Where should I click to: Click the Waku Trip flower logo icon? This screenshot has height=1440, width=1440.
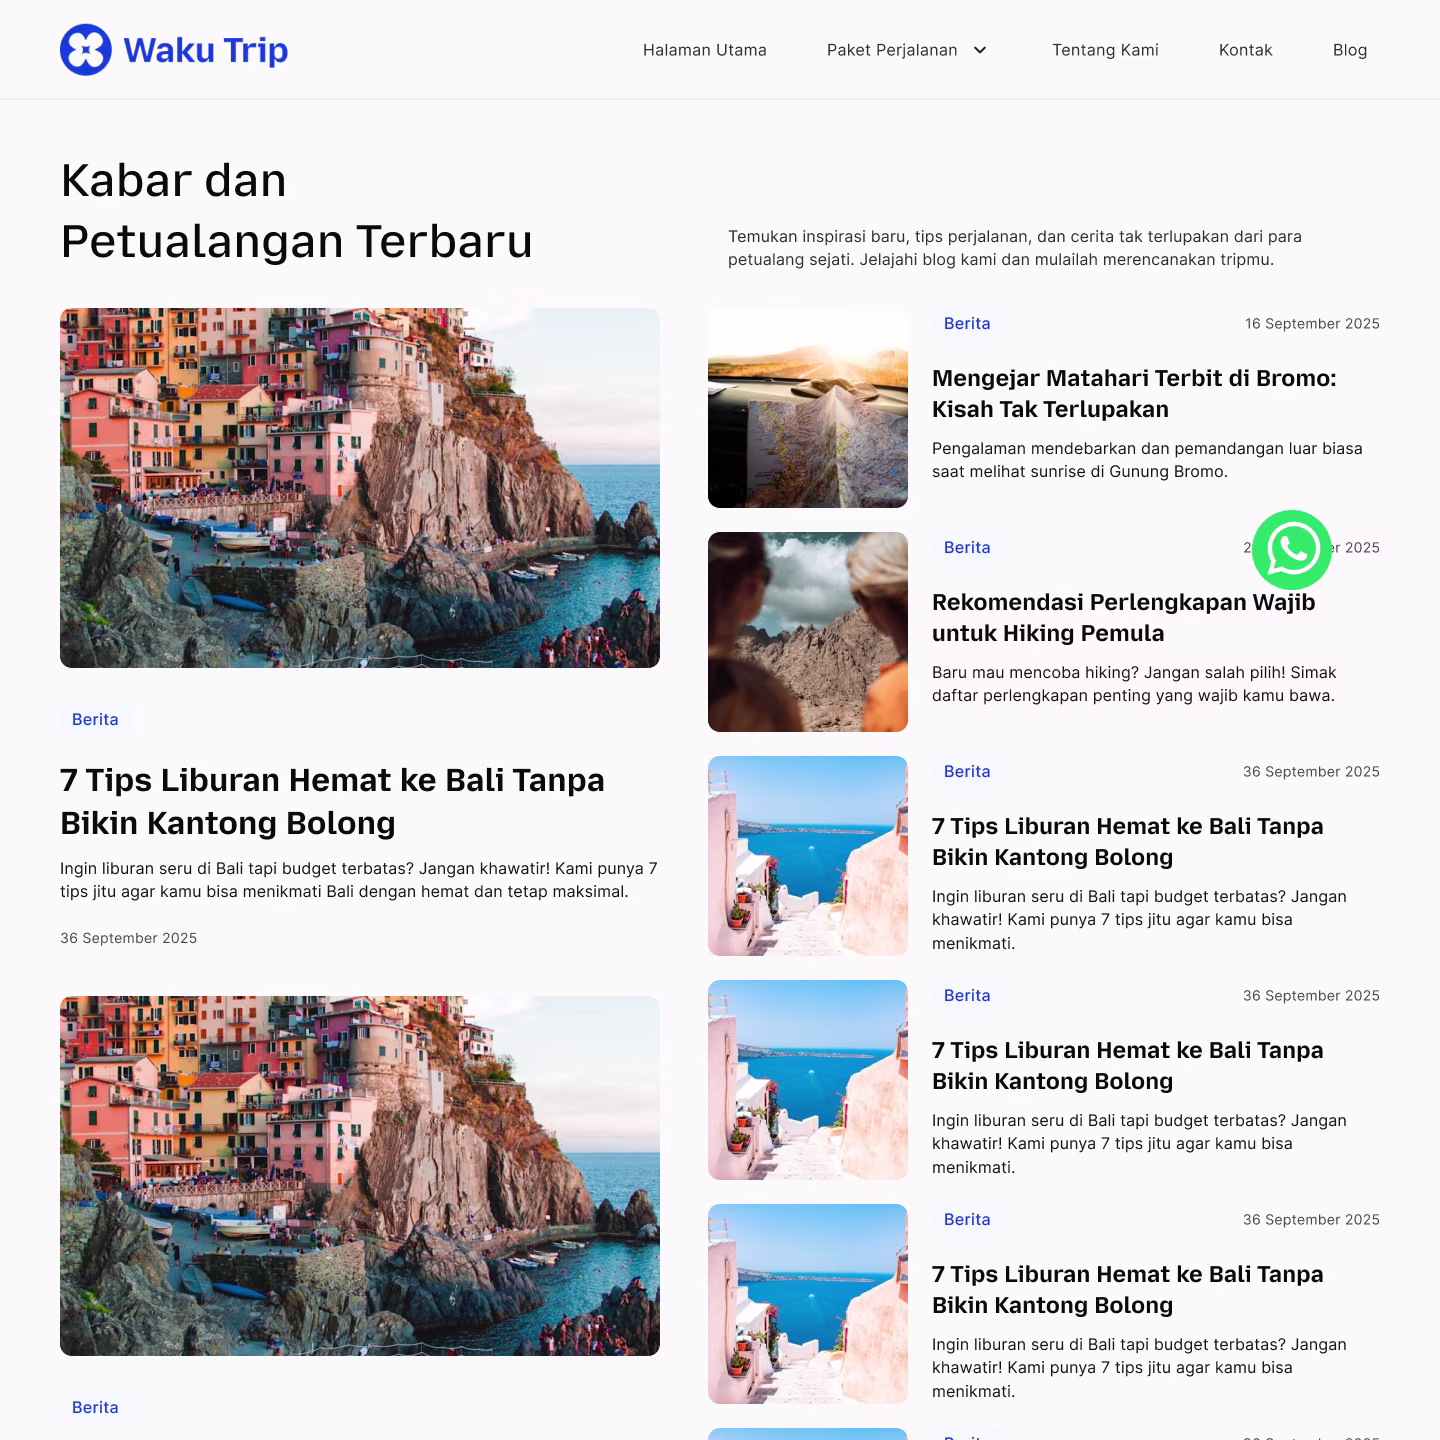86,50
